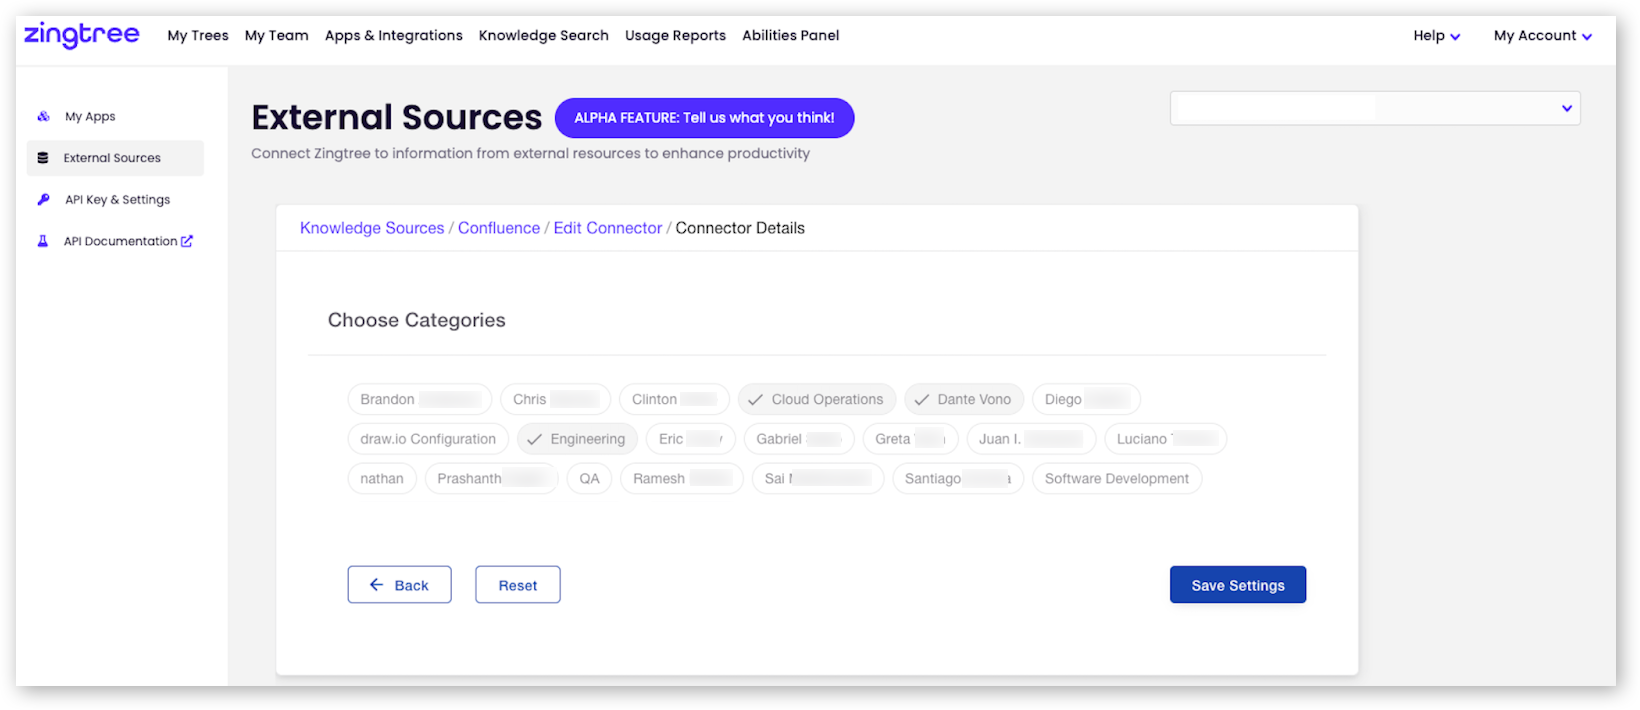
Task: Toggle the Ramesh category chip
Action: pyautogui.click(x=682, y=479)
